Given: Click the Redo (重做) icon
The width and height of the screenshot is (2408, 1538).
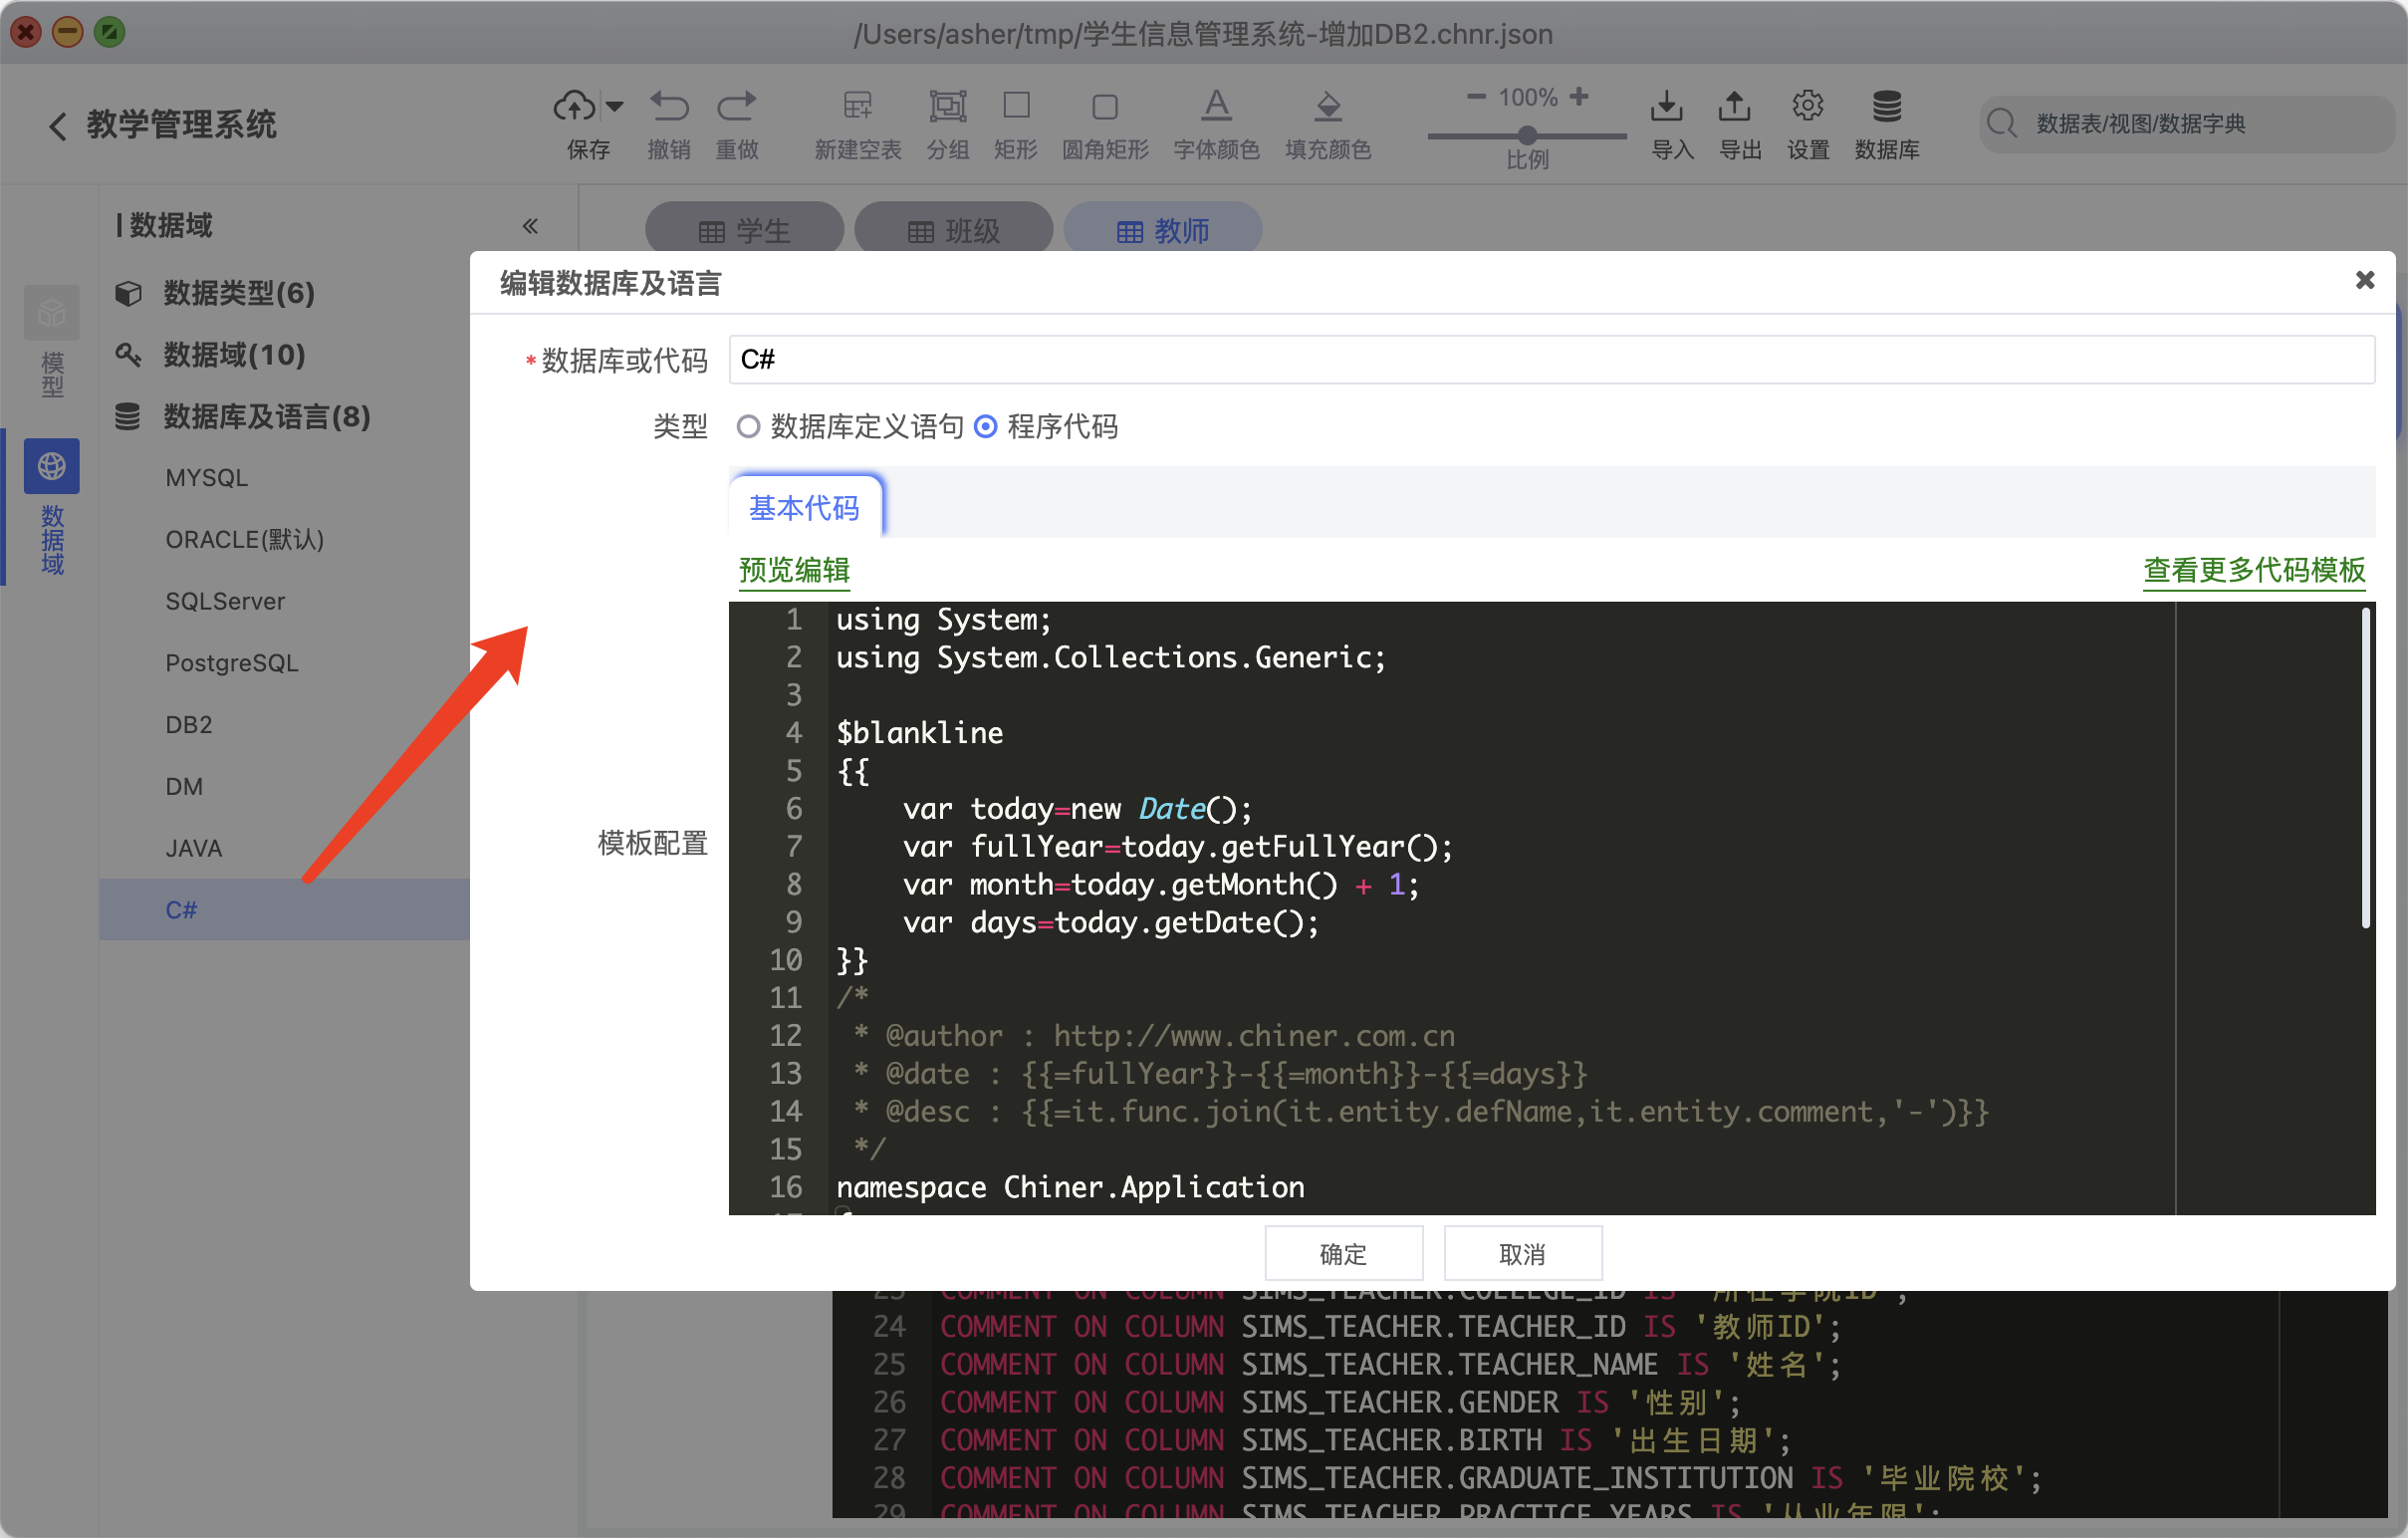Looking at the screenshot, I should tap(737, 105).
